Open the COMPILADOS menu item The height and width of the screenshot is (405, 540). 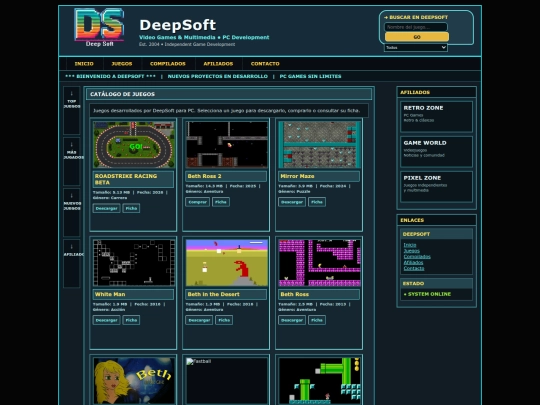168,64
